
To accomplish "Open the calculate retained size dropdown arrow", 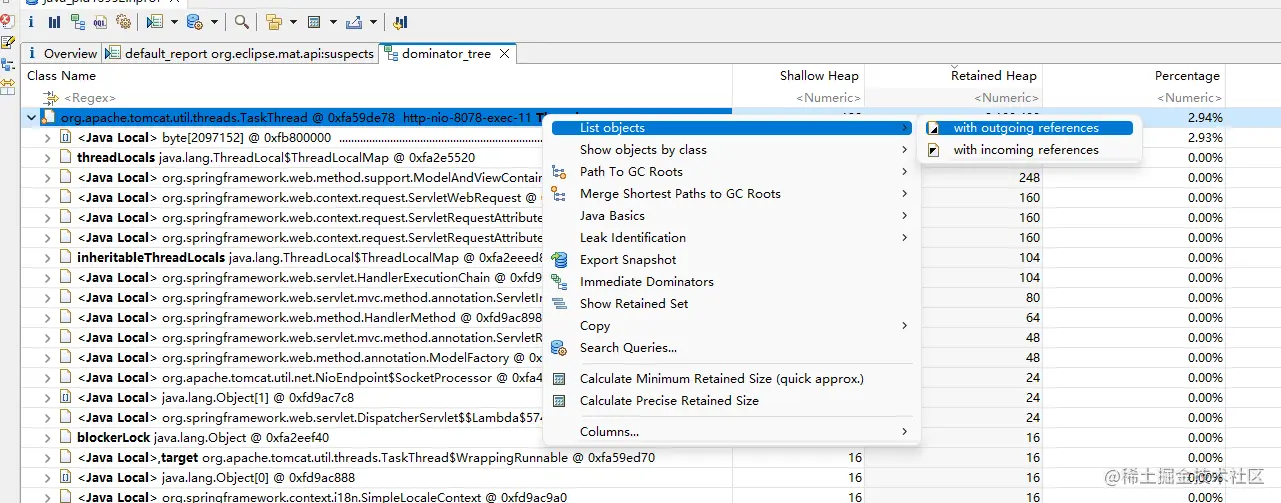I will [333, 21].
